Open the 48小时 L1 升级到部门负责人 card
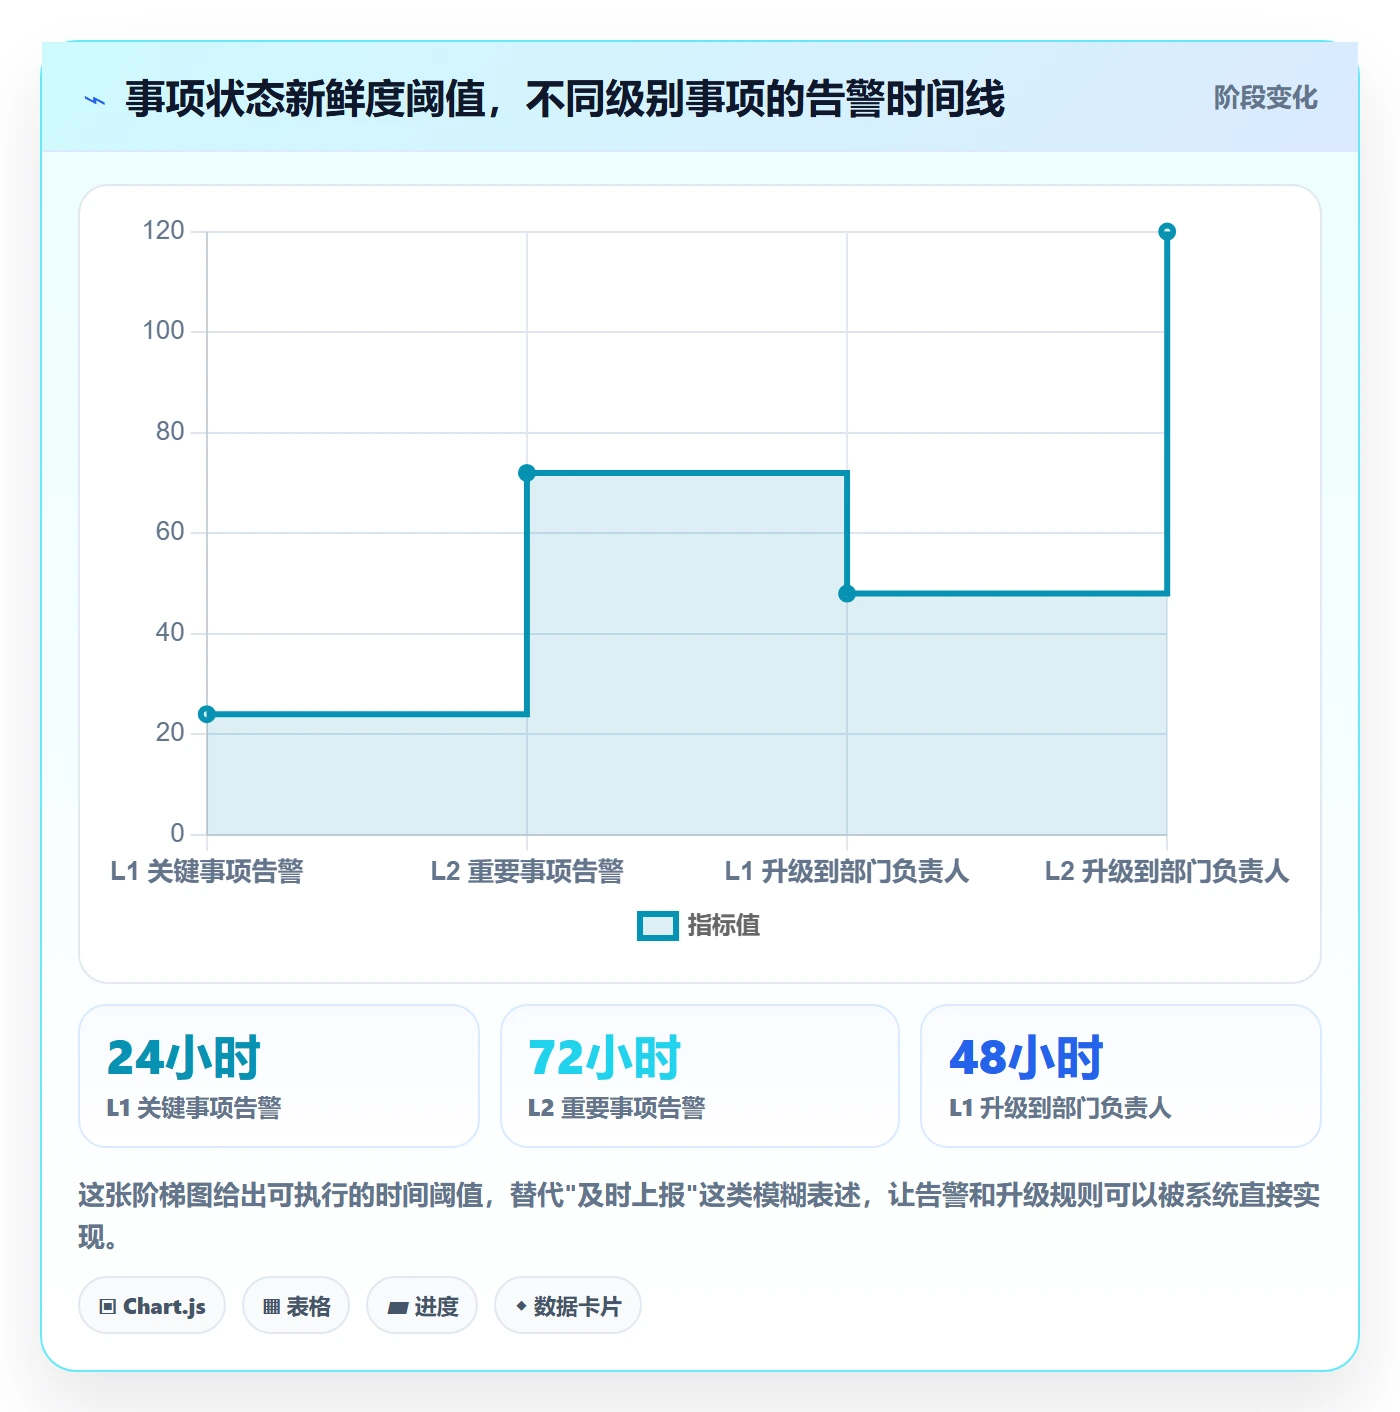 click(x=1121, y=1076)
